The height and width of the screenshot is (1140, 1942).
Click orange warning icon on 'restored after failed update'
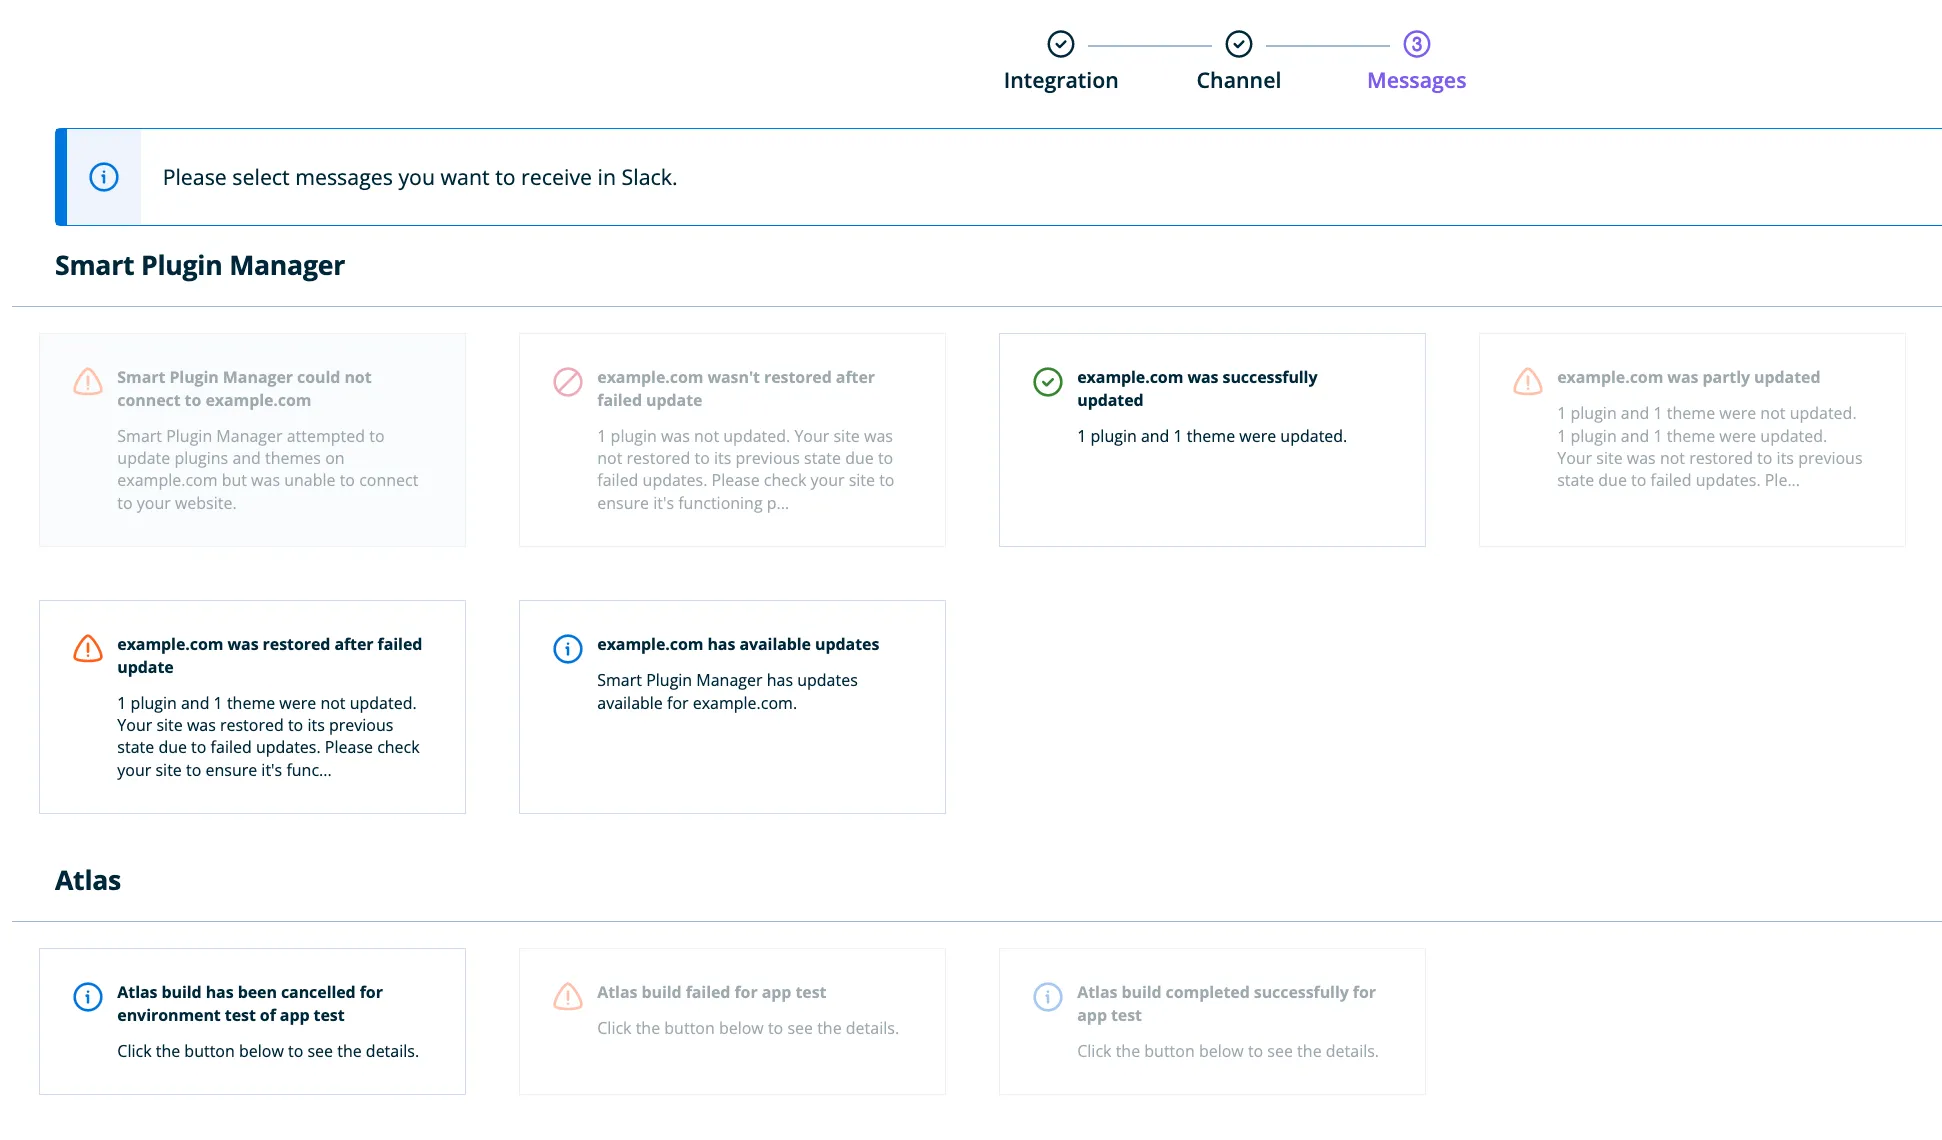tap(88, 649)
